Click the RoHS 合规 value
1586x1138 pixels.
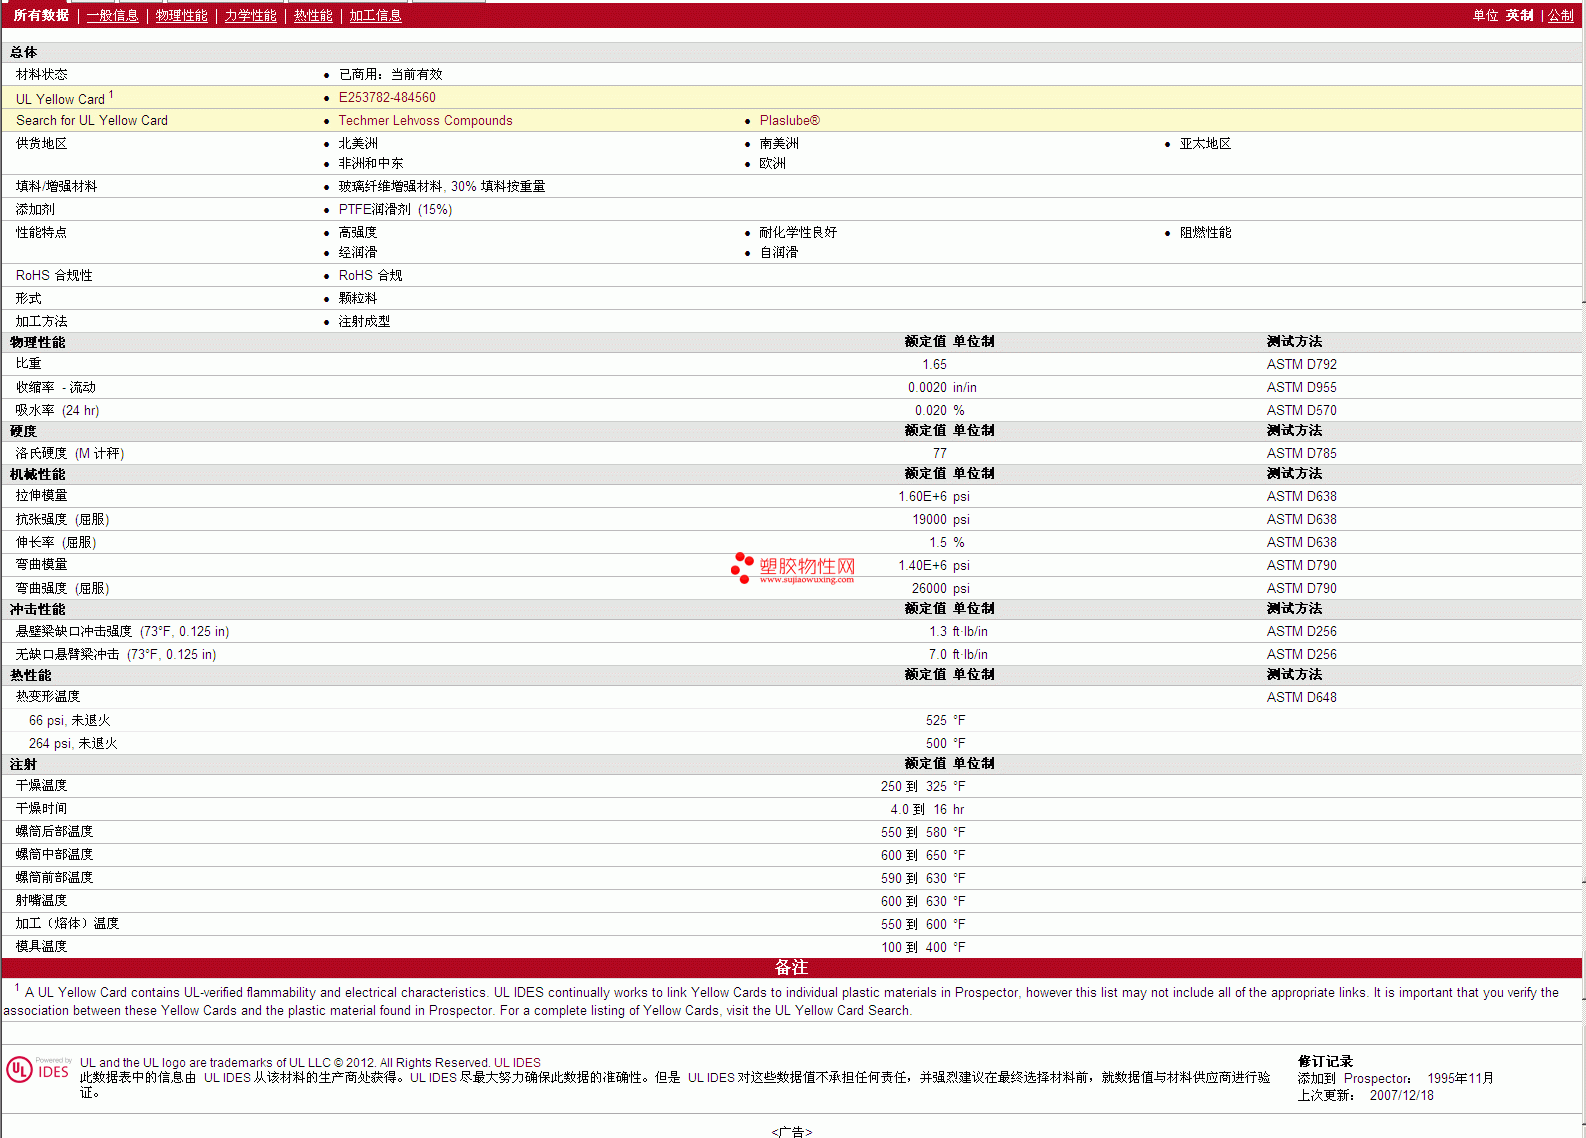point(371,276)
